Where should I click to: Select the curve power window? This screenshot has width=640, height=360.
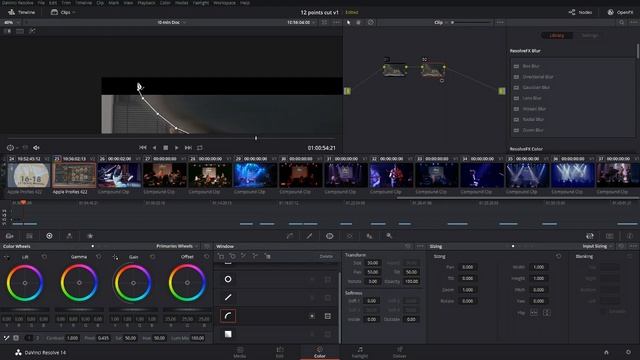point(228,316)
